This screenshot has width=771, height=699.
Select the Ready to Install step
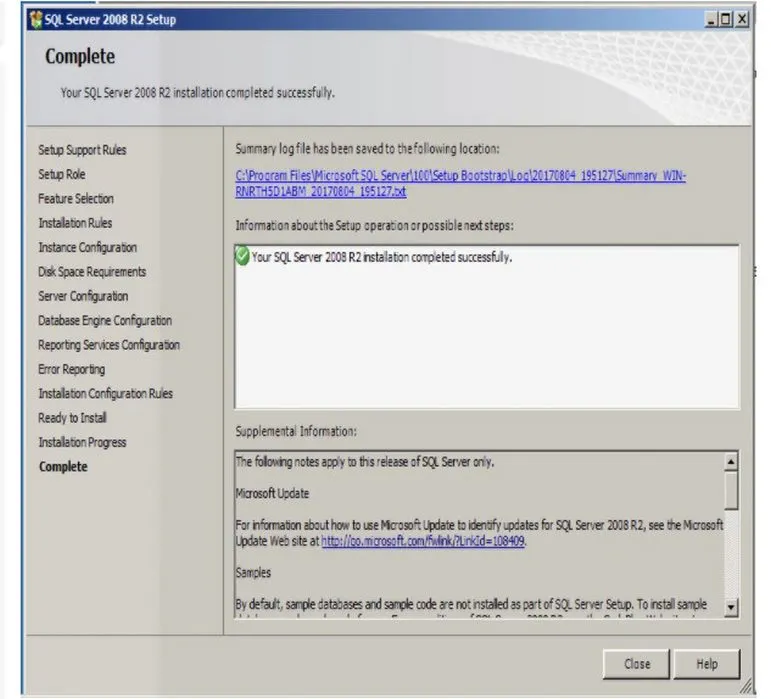pos(72,418)
